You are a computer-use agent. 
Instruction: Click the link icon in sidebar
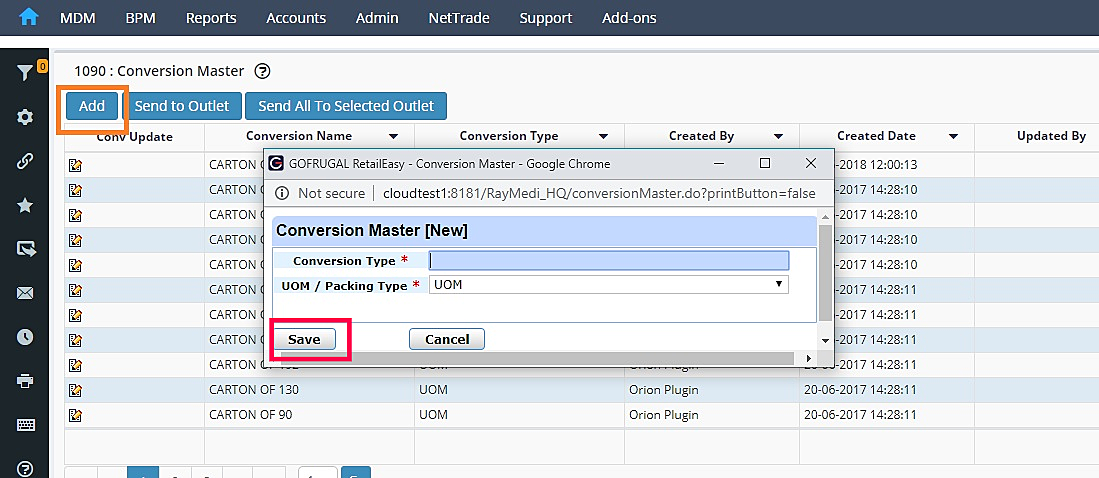pos(25,161)
